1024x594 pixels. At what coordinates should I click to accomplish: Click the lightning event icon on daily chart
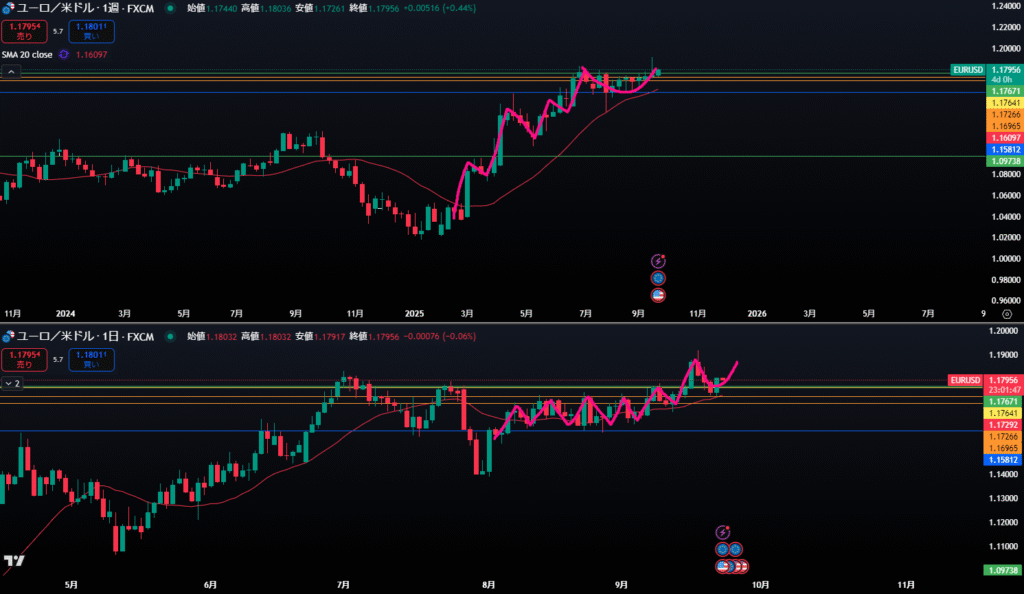pos(723,532)
